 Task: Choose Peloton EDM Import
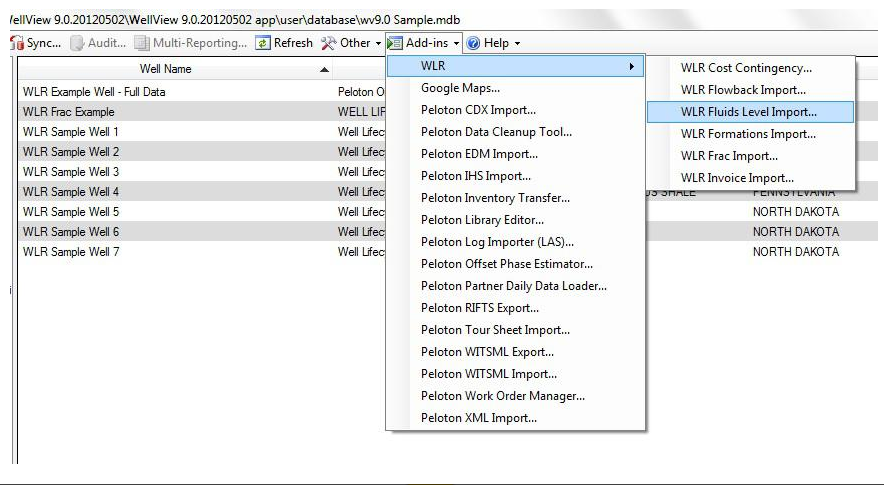point(515,154)
